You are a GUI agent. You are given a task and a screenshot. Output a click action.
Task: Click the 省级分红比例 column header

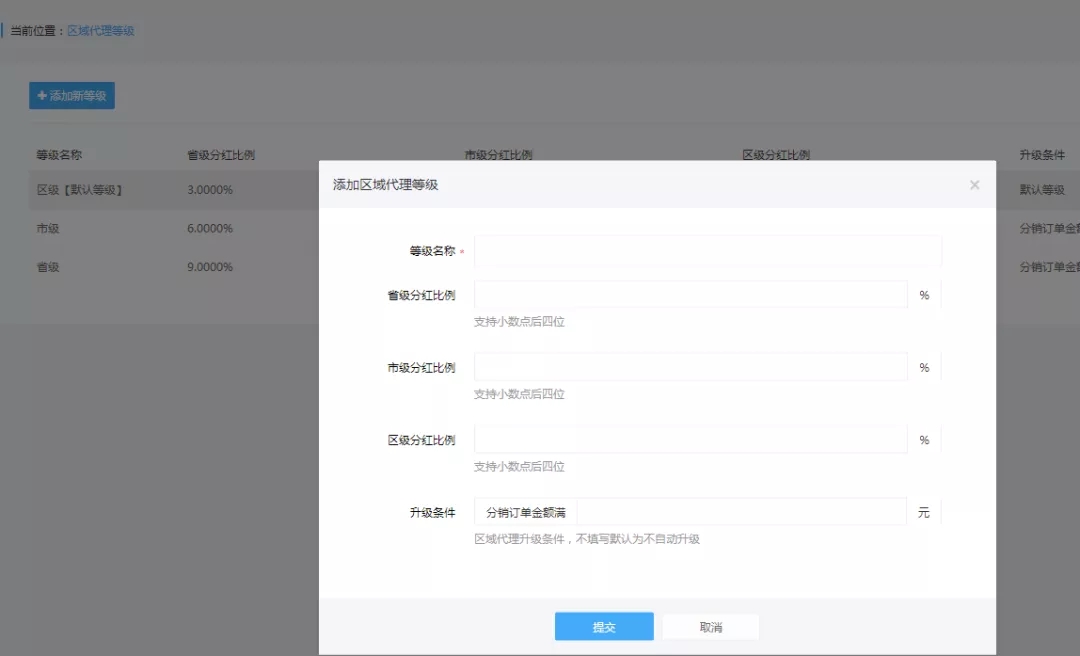click(x=221, y=155)
